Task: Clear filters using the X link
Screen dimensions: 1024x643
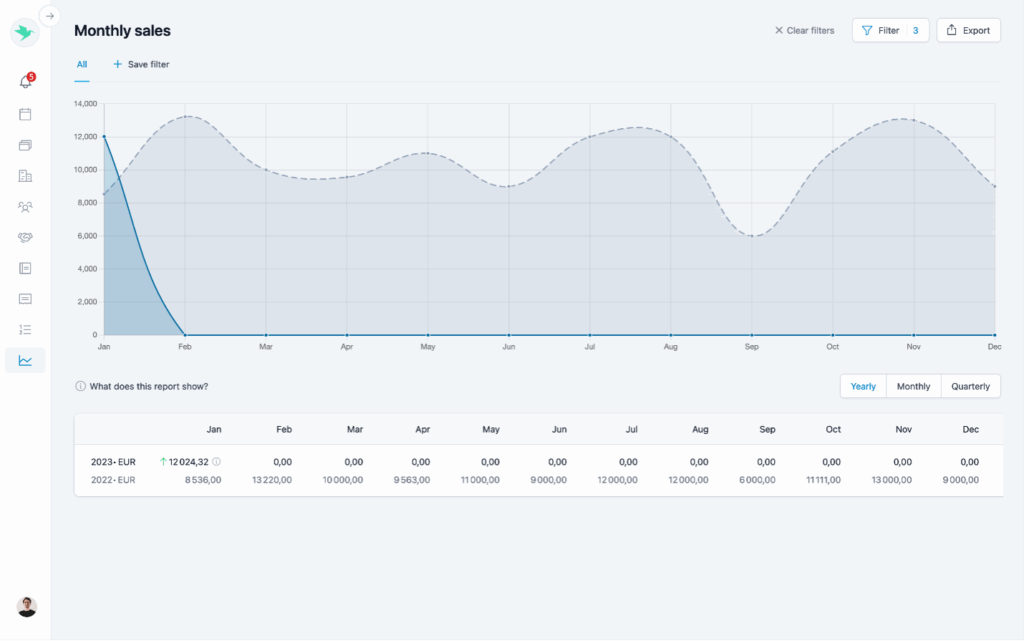Action: [x=804, y=31]
